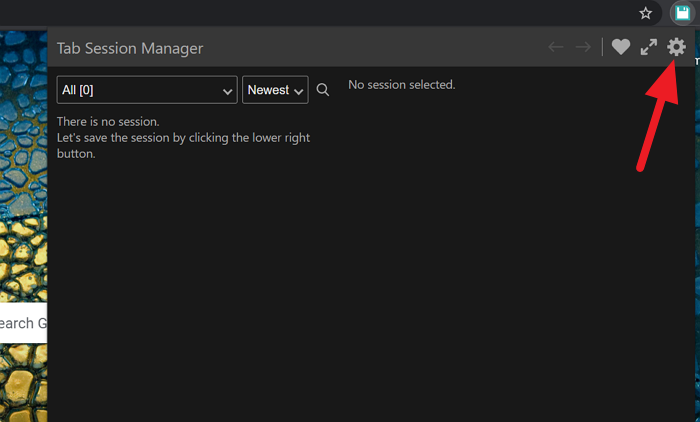Click the browser address bar area

(x=300, y=13)
